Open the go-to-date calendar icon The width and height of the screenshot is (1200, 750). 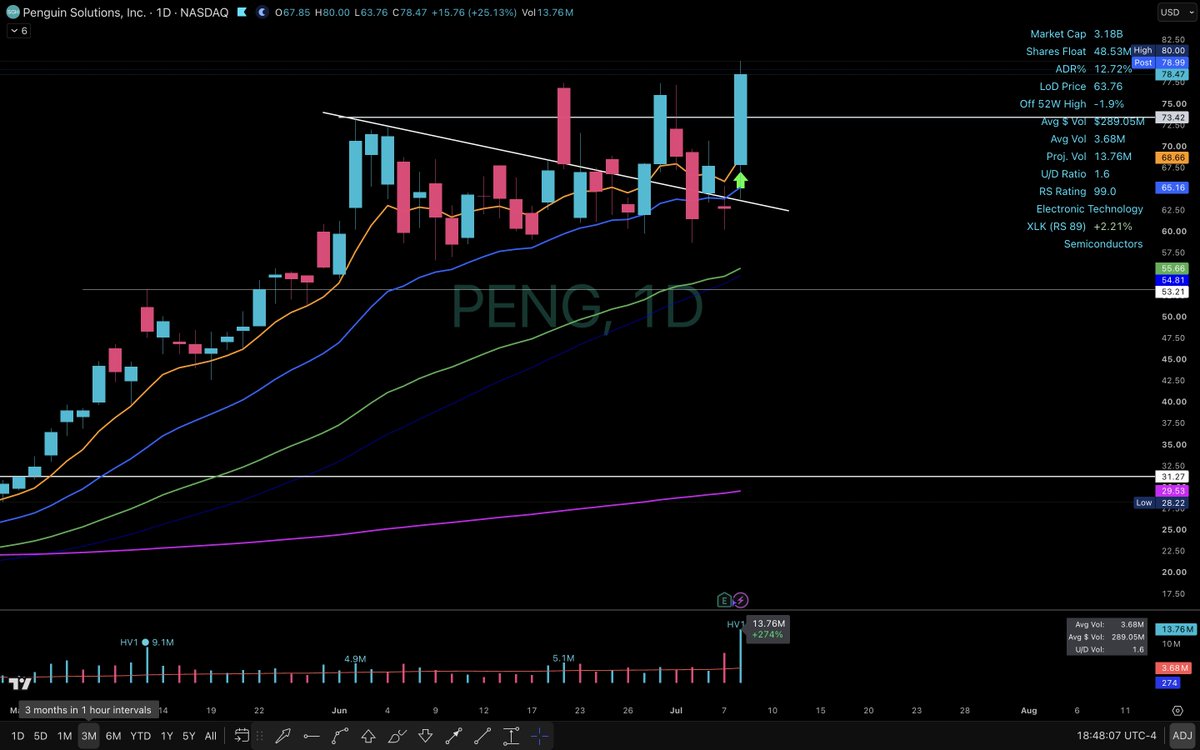point(241,736)
